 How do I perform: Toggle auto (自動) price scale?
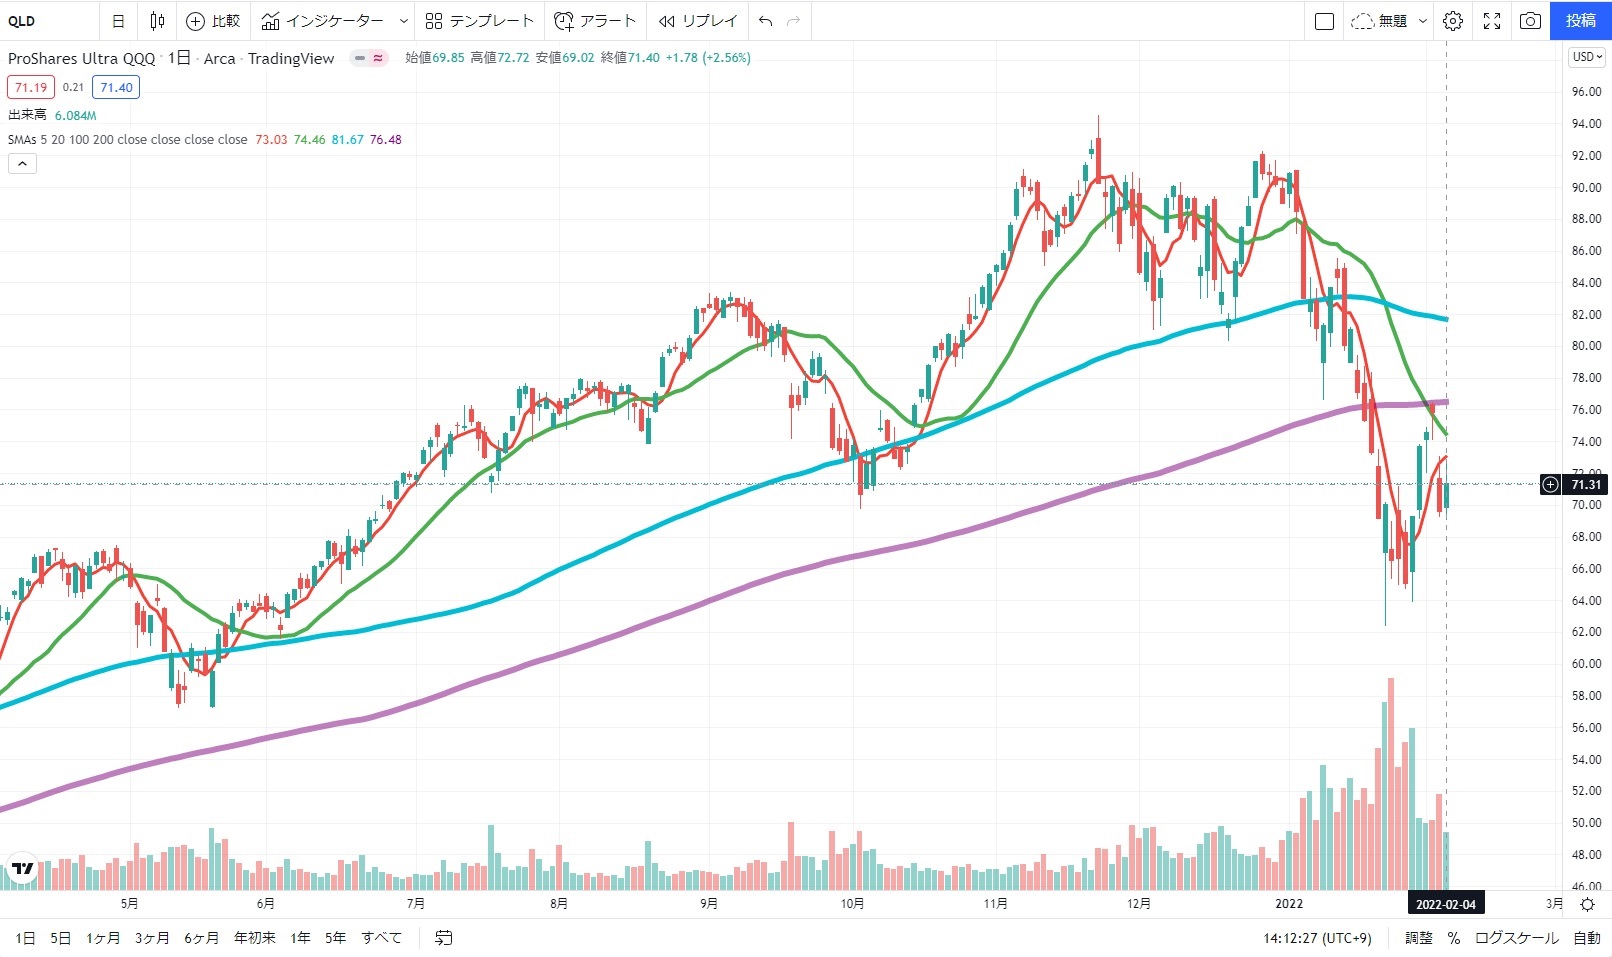click(1587, 937)
